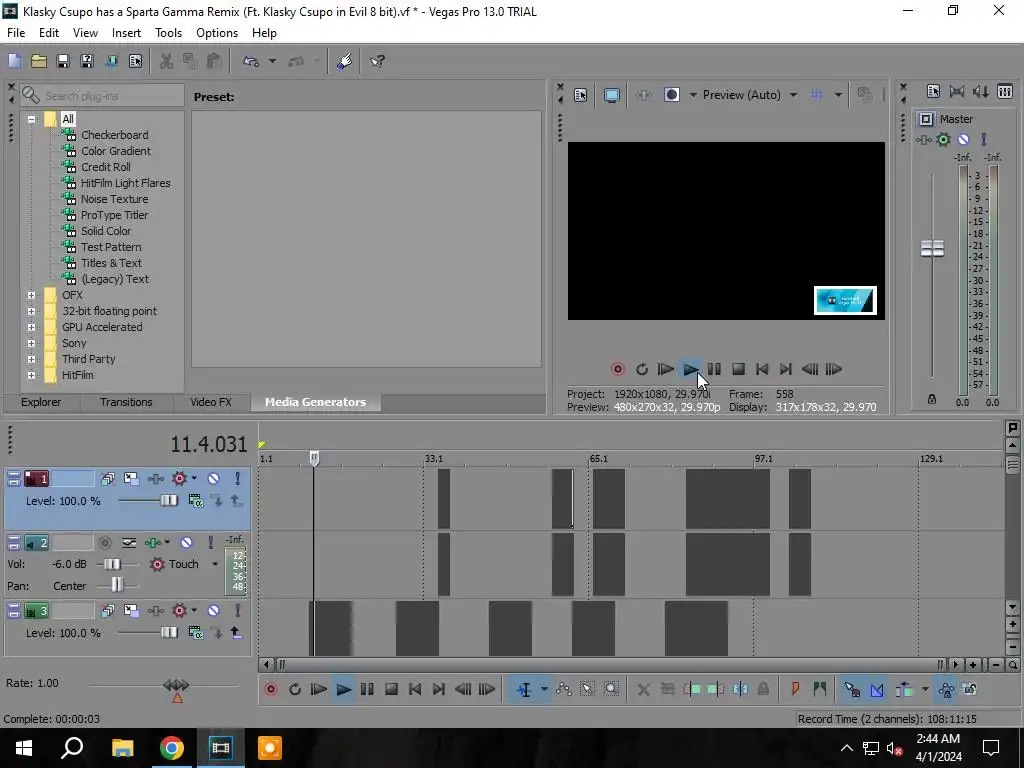The image size is (1024, 768).
Task: Open Track FX on video track 3
Action: click(x=156, y=611)
